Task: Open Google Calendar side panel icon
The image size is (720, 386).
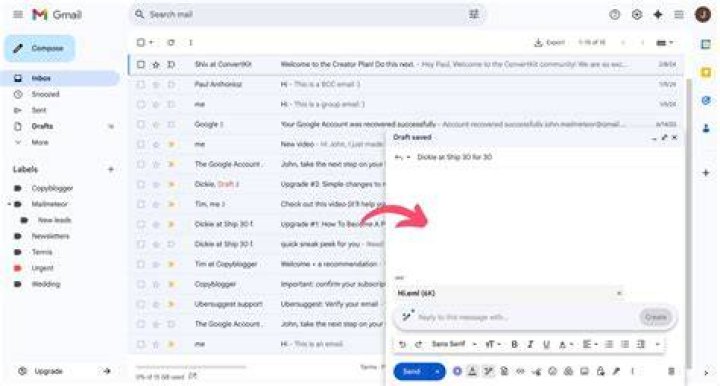Action: pyautogui.click(x=706, y=44)
